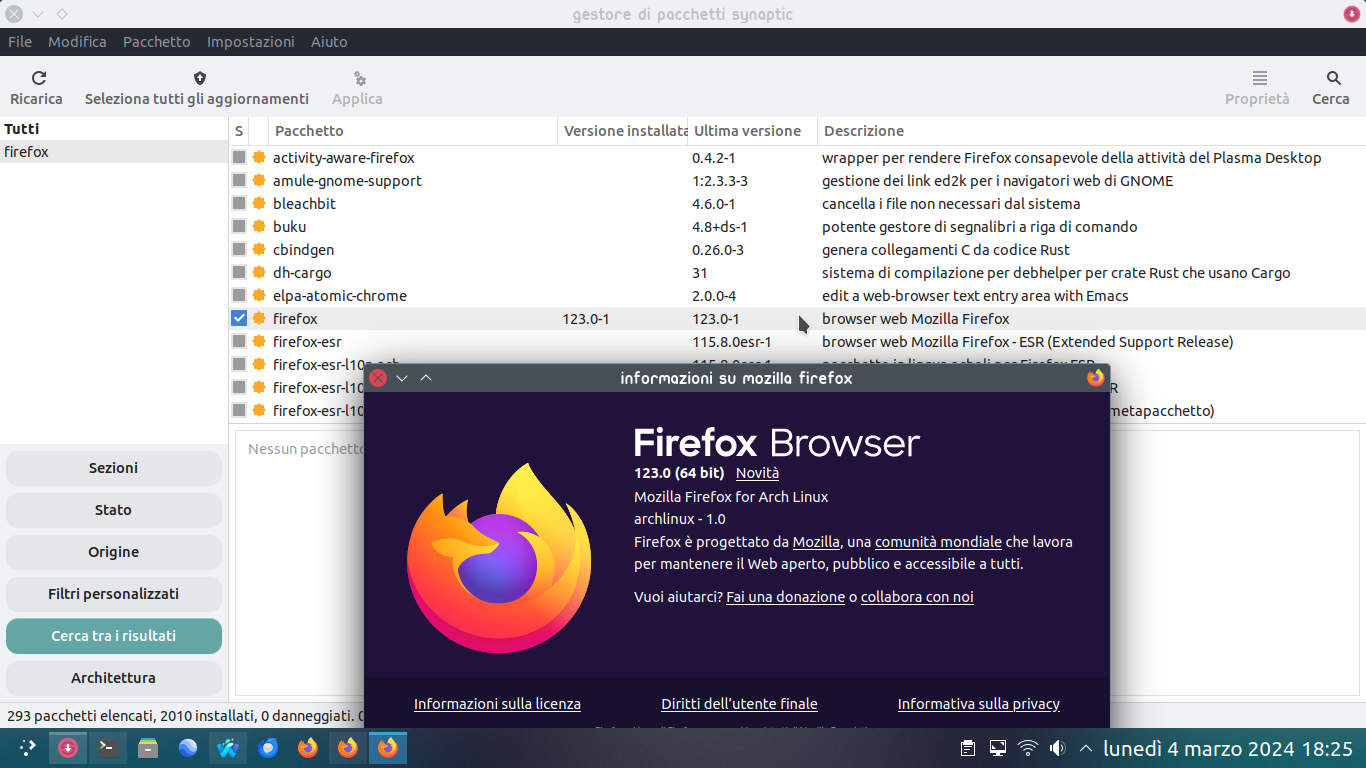The height and width of the screenshot is (768, 1366).
Task: Follow the comunità mondiale link
Action: (x=938, y=542)
